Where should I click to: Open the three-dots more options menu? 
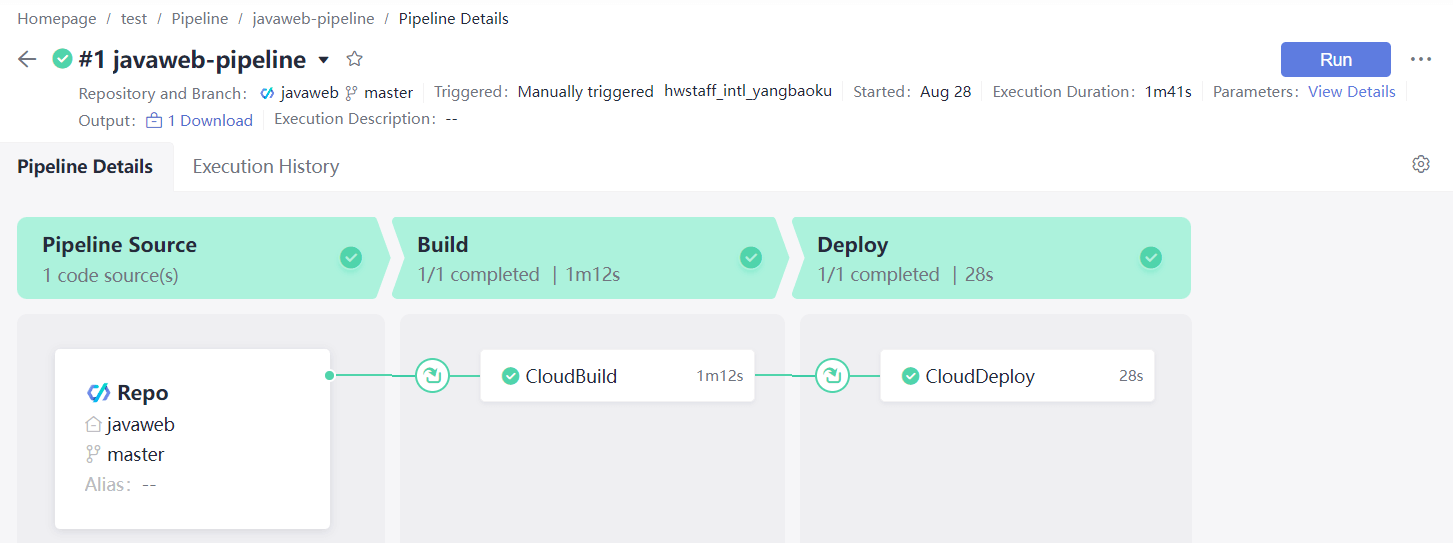pyautogui.click(x=1421, y=60)
